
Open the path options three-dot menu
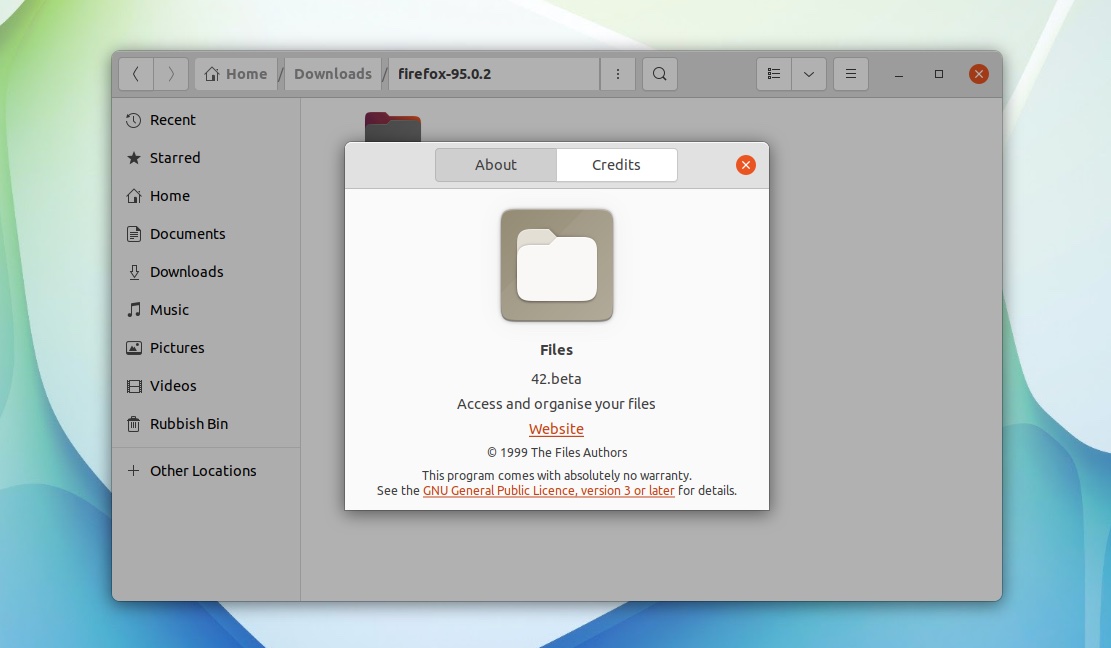click(x=618, y=74)
